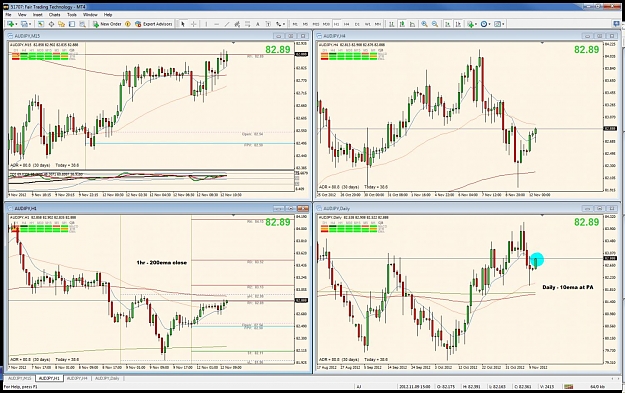This screenshot has height=393, width=625.
Task: Open the Help menu
Action: pos(108,15)
